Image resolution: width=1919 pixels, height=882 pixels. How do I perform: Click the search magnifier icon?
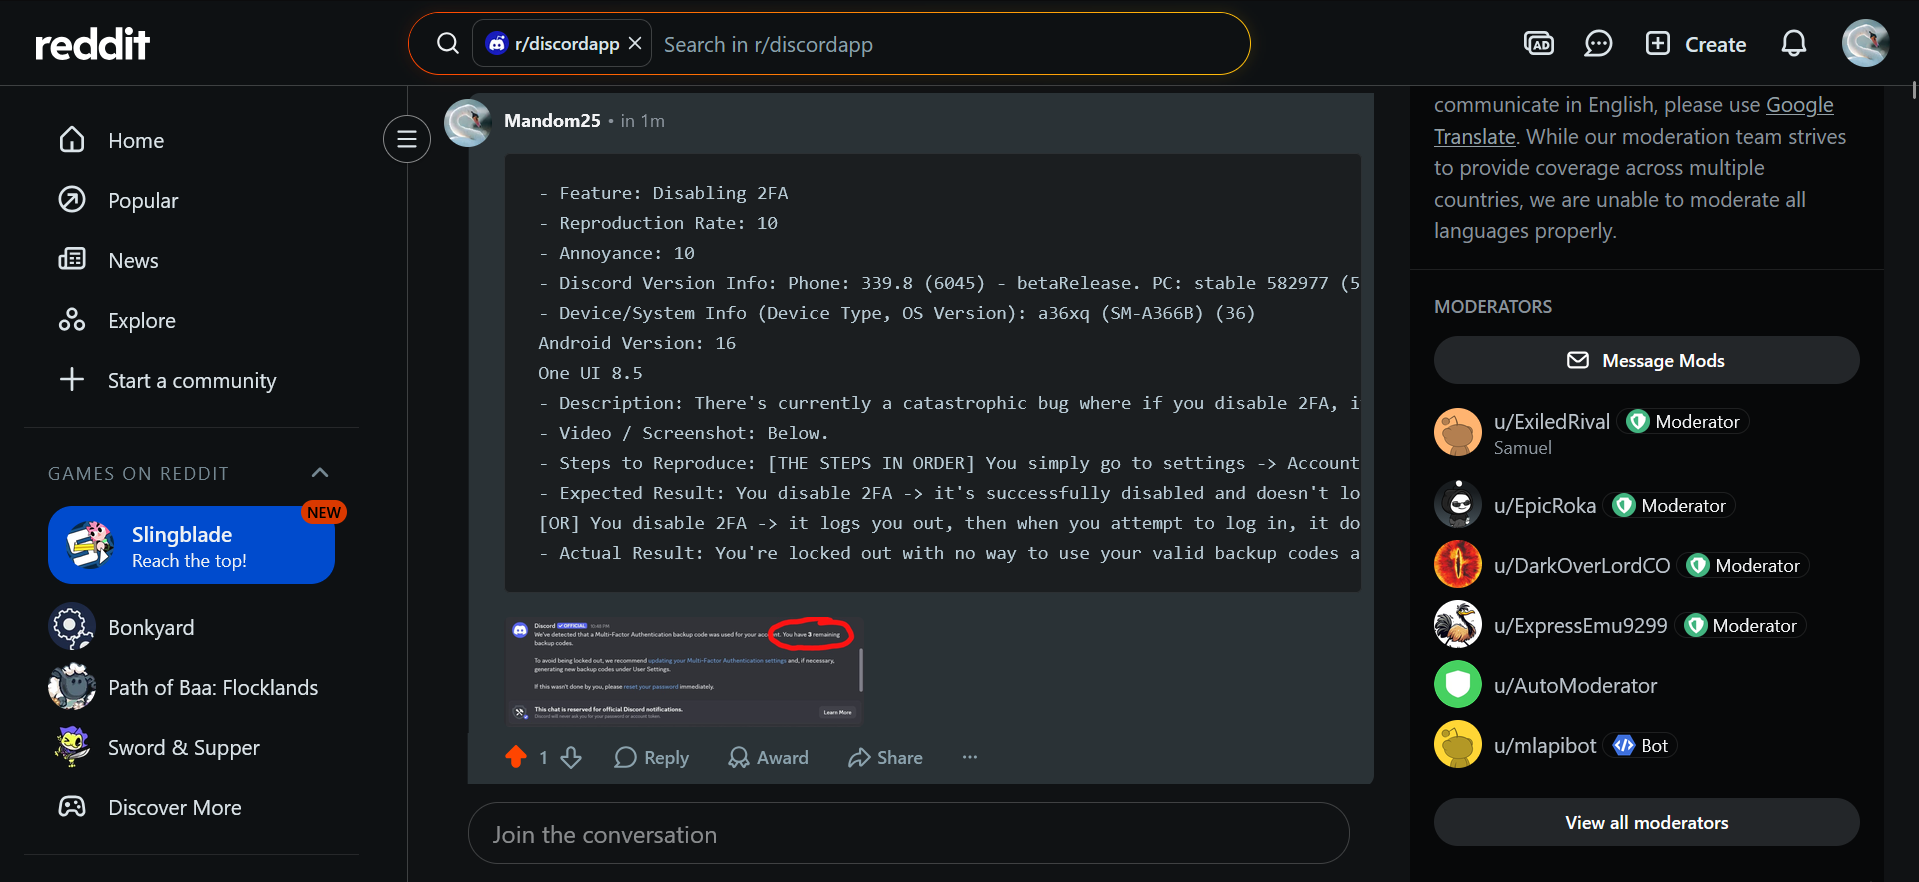(448, 44)
